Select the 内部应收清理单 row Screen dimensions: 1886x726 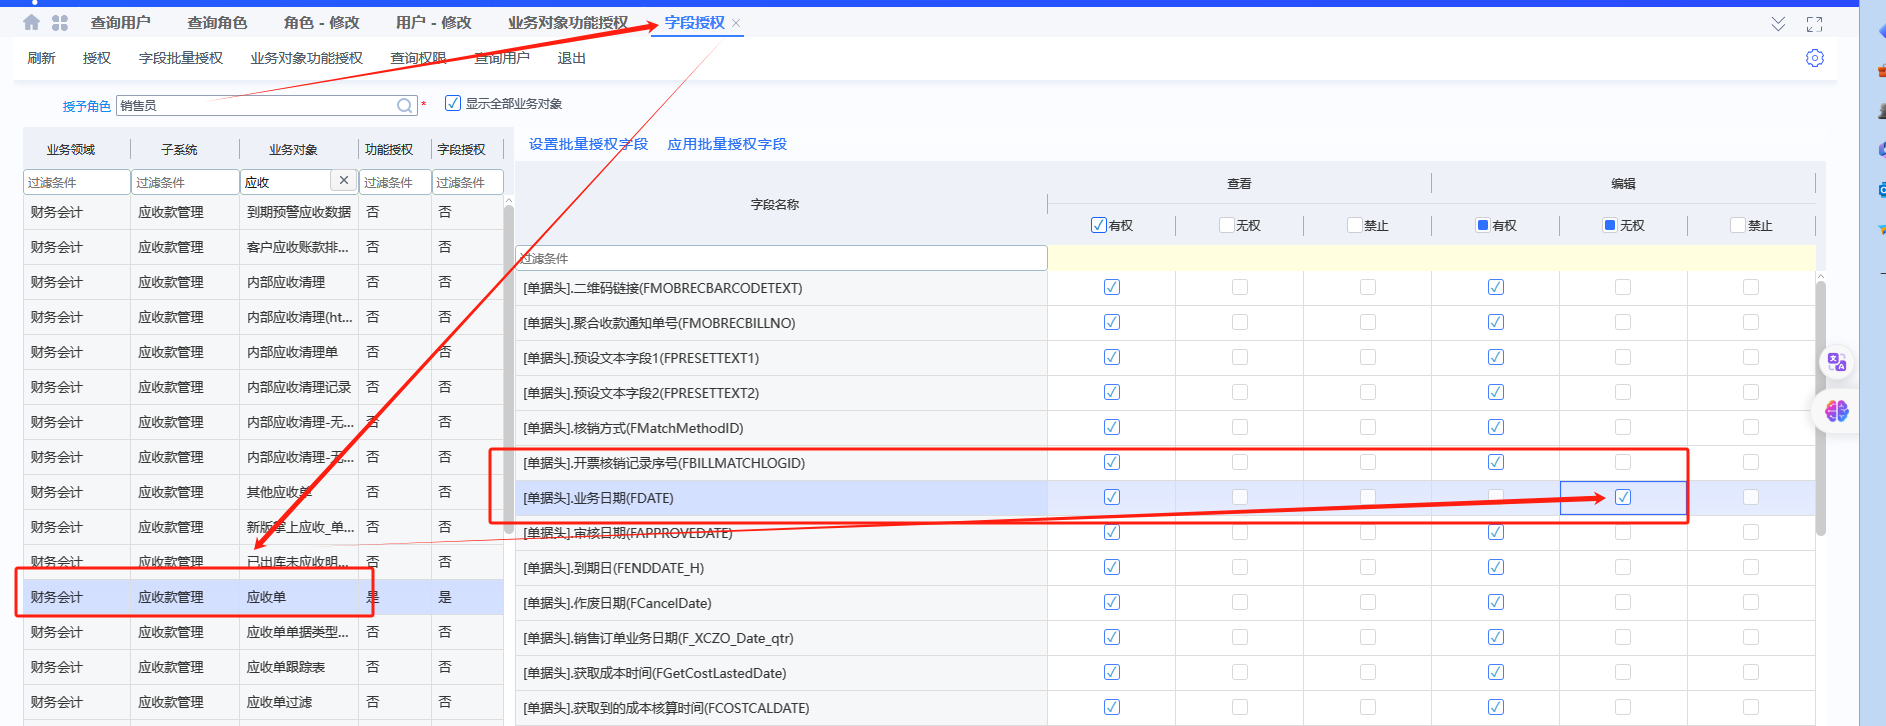tap(263, 352)
